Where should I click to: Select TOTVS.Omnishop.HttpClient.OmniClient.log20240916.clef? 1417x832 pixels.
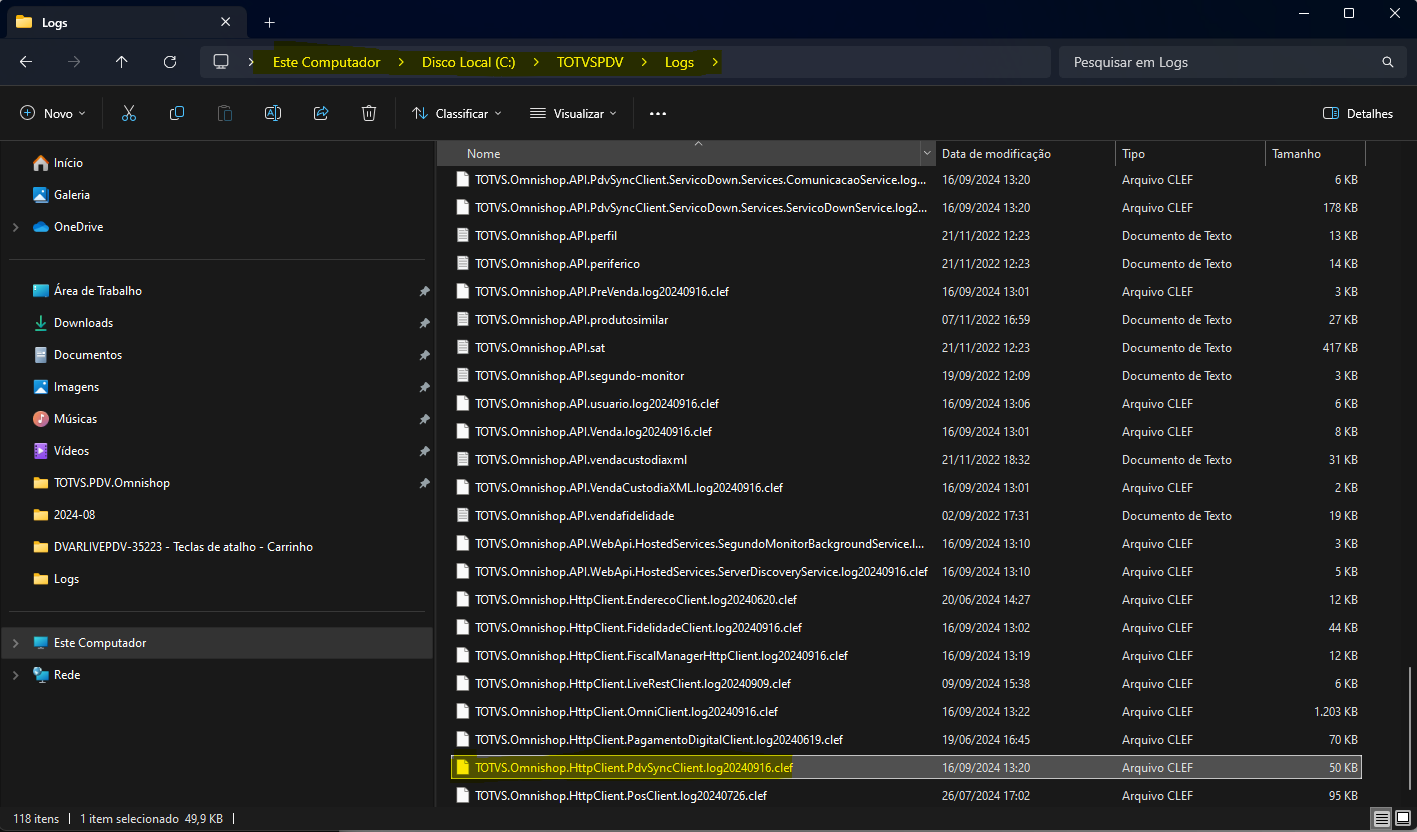[626, 712]
